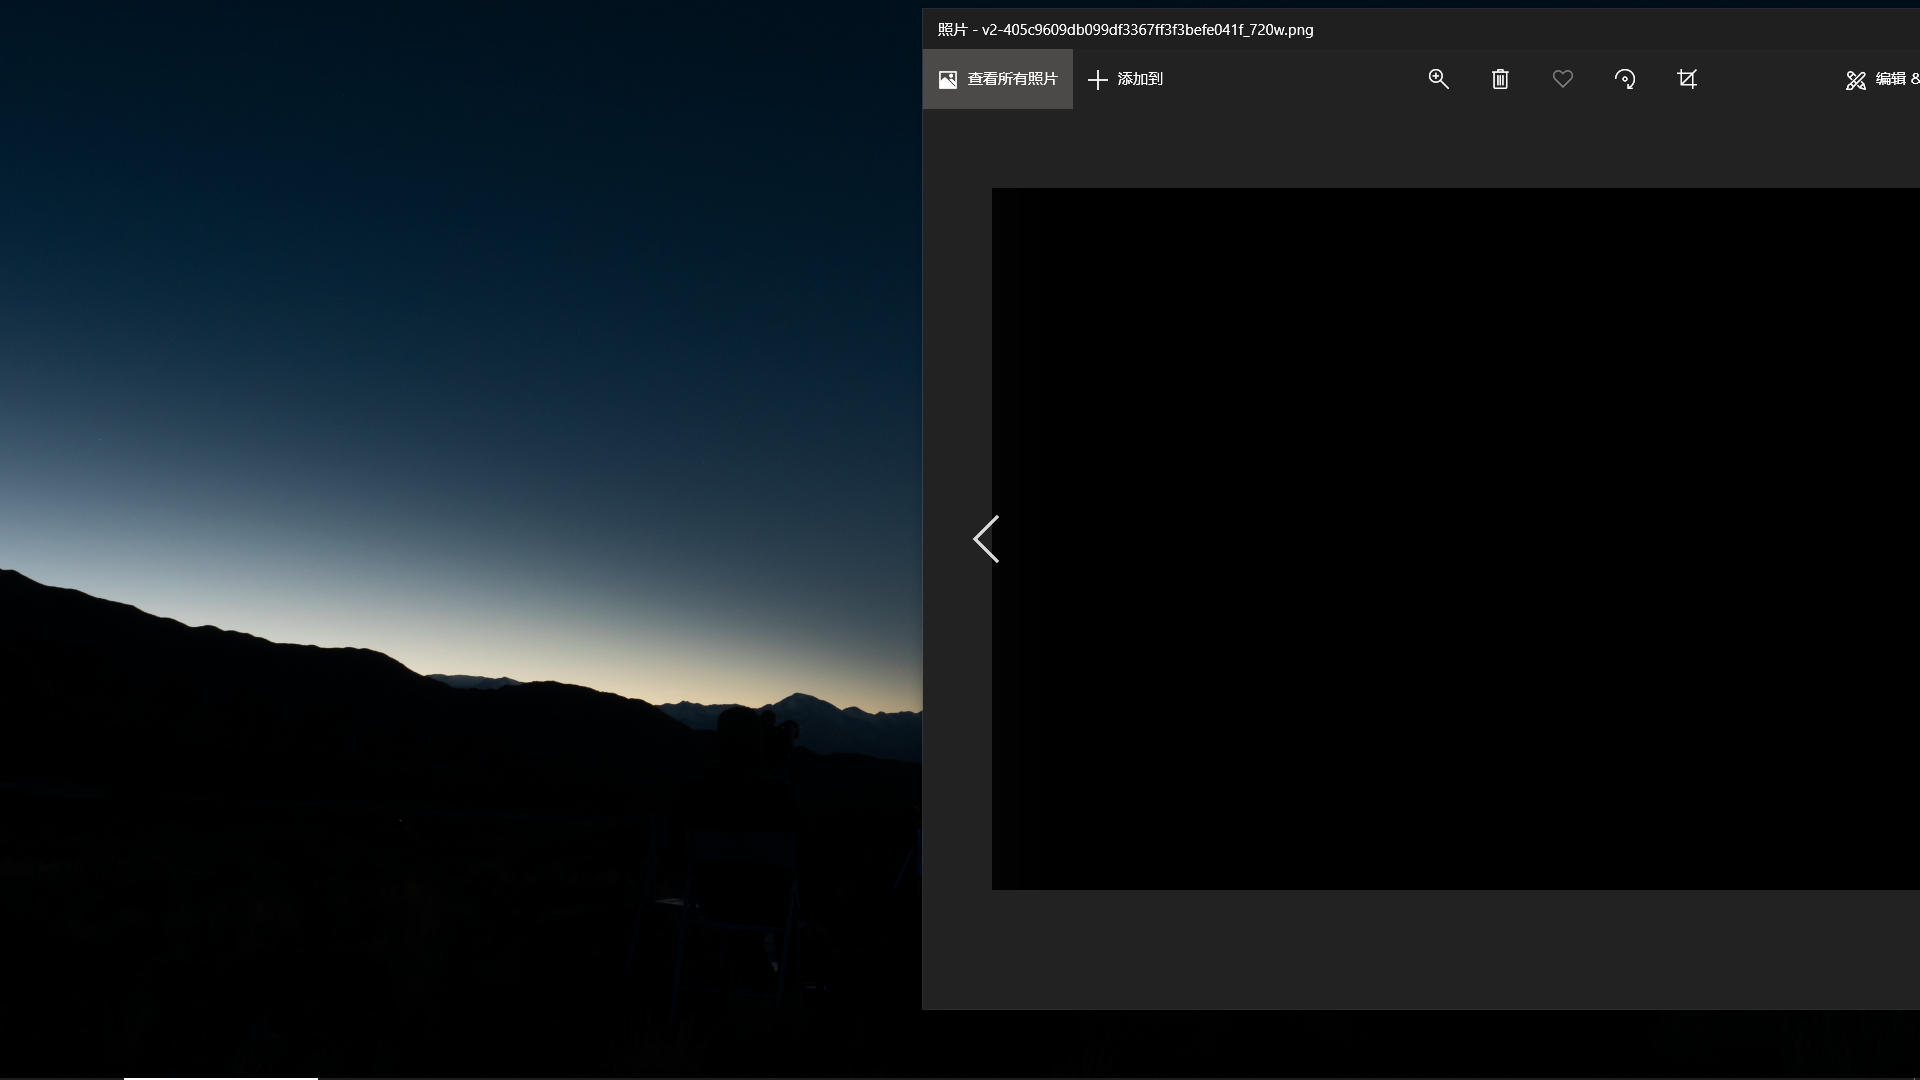The image size is (1920, 1080).
Task: Select the crop tool icon
Action: point(1687,79)
